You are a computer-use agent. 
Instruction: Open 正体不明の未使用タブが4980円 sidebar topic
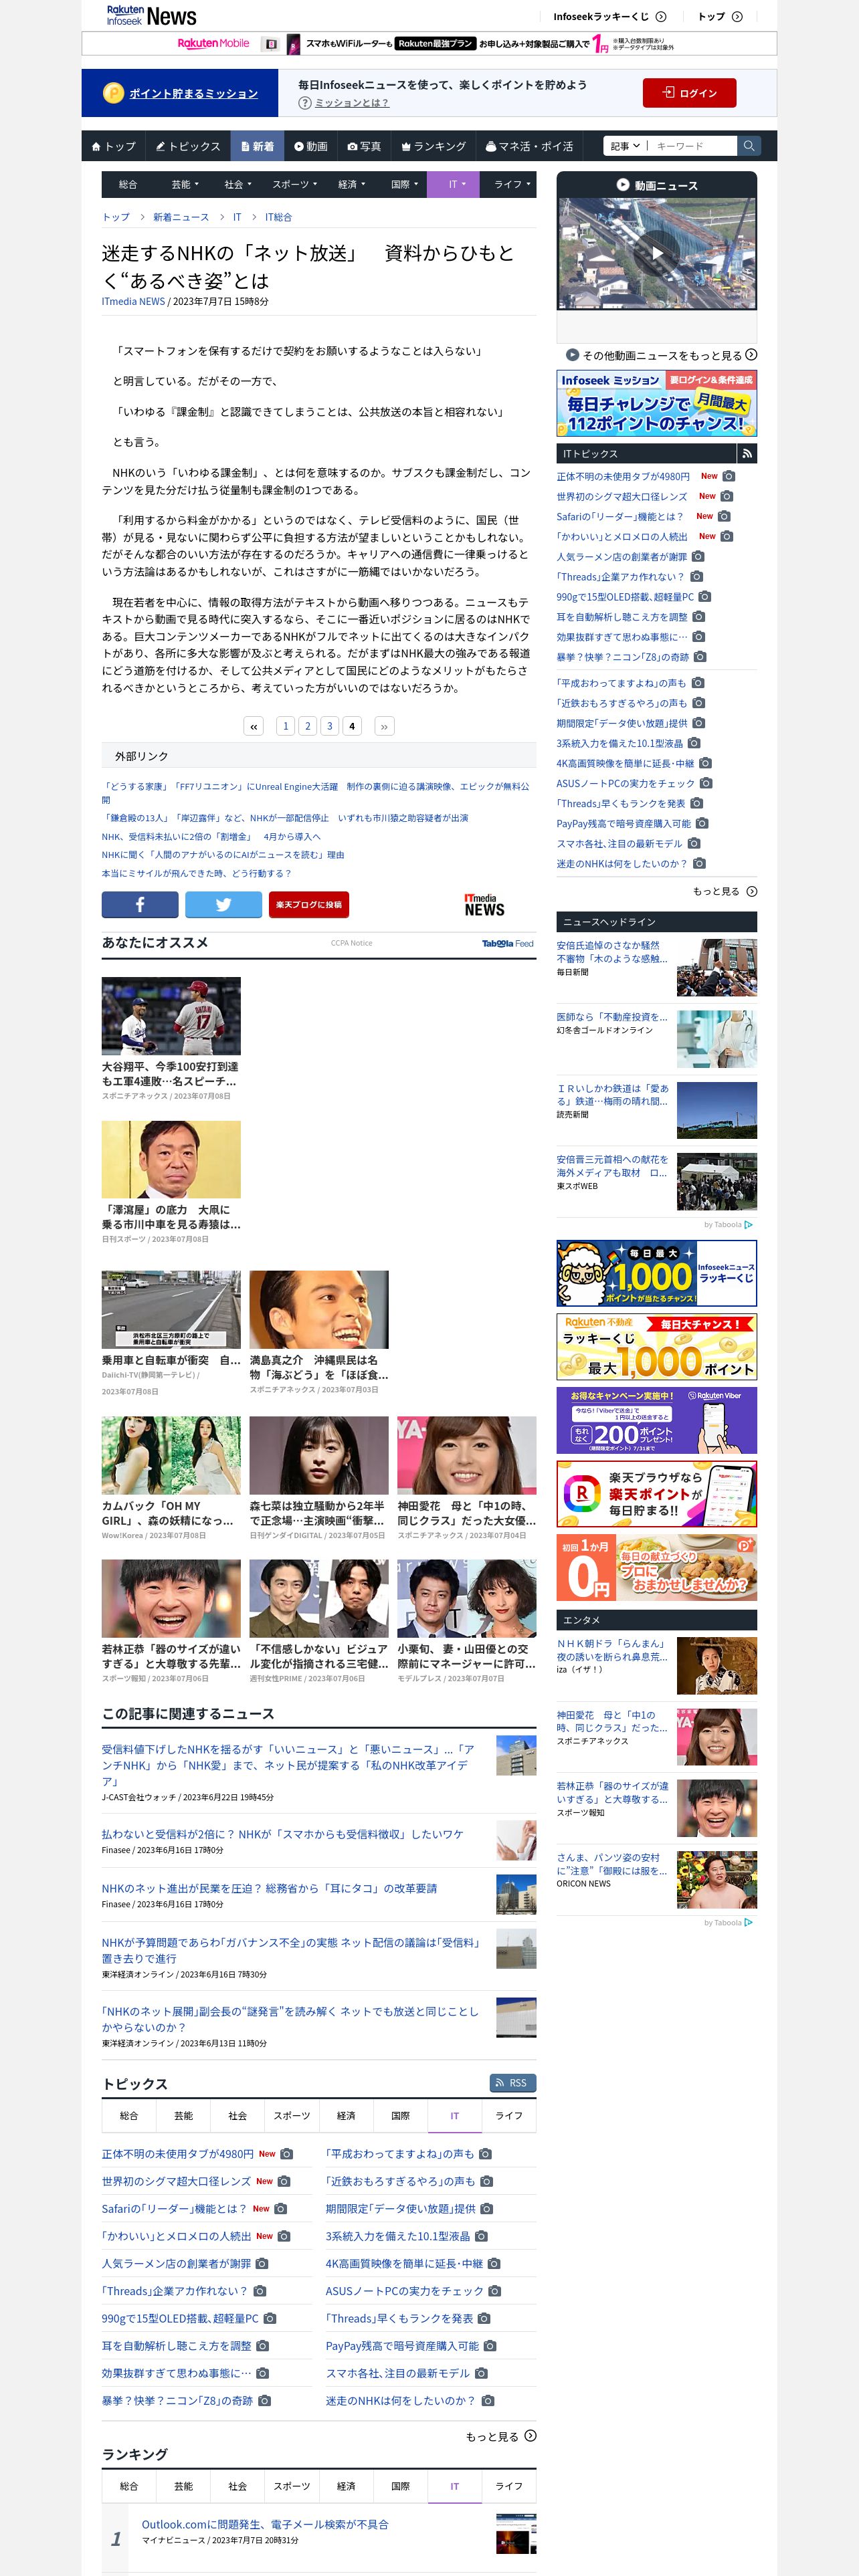(x=623, y=476)
